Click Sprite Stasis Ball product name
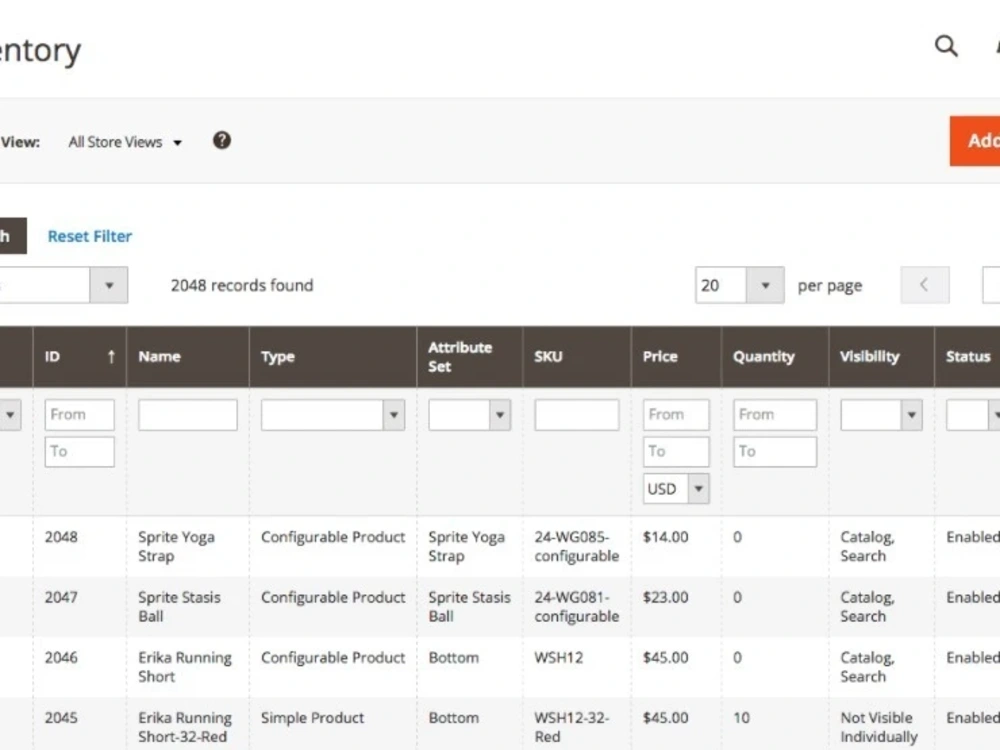The width and height of the screenshot is (1000, 750). click(x=179, y=607)
